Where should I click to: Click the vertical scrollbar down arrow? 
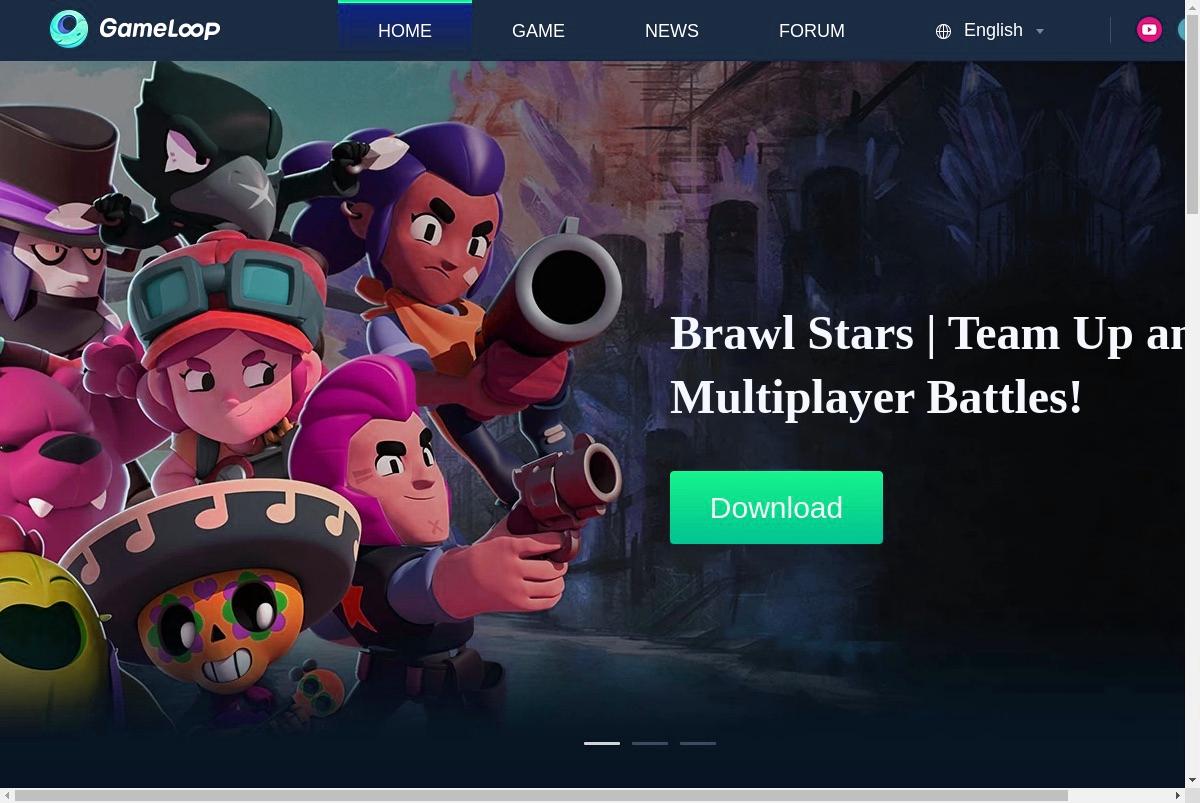pos(1192,780)
